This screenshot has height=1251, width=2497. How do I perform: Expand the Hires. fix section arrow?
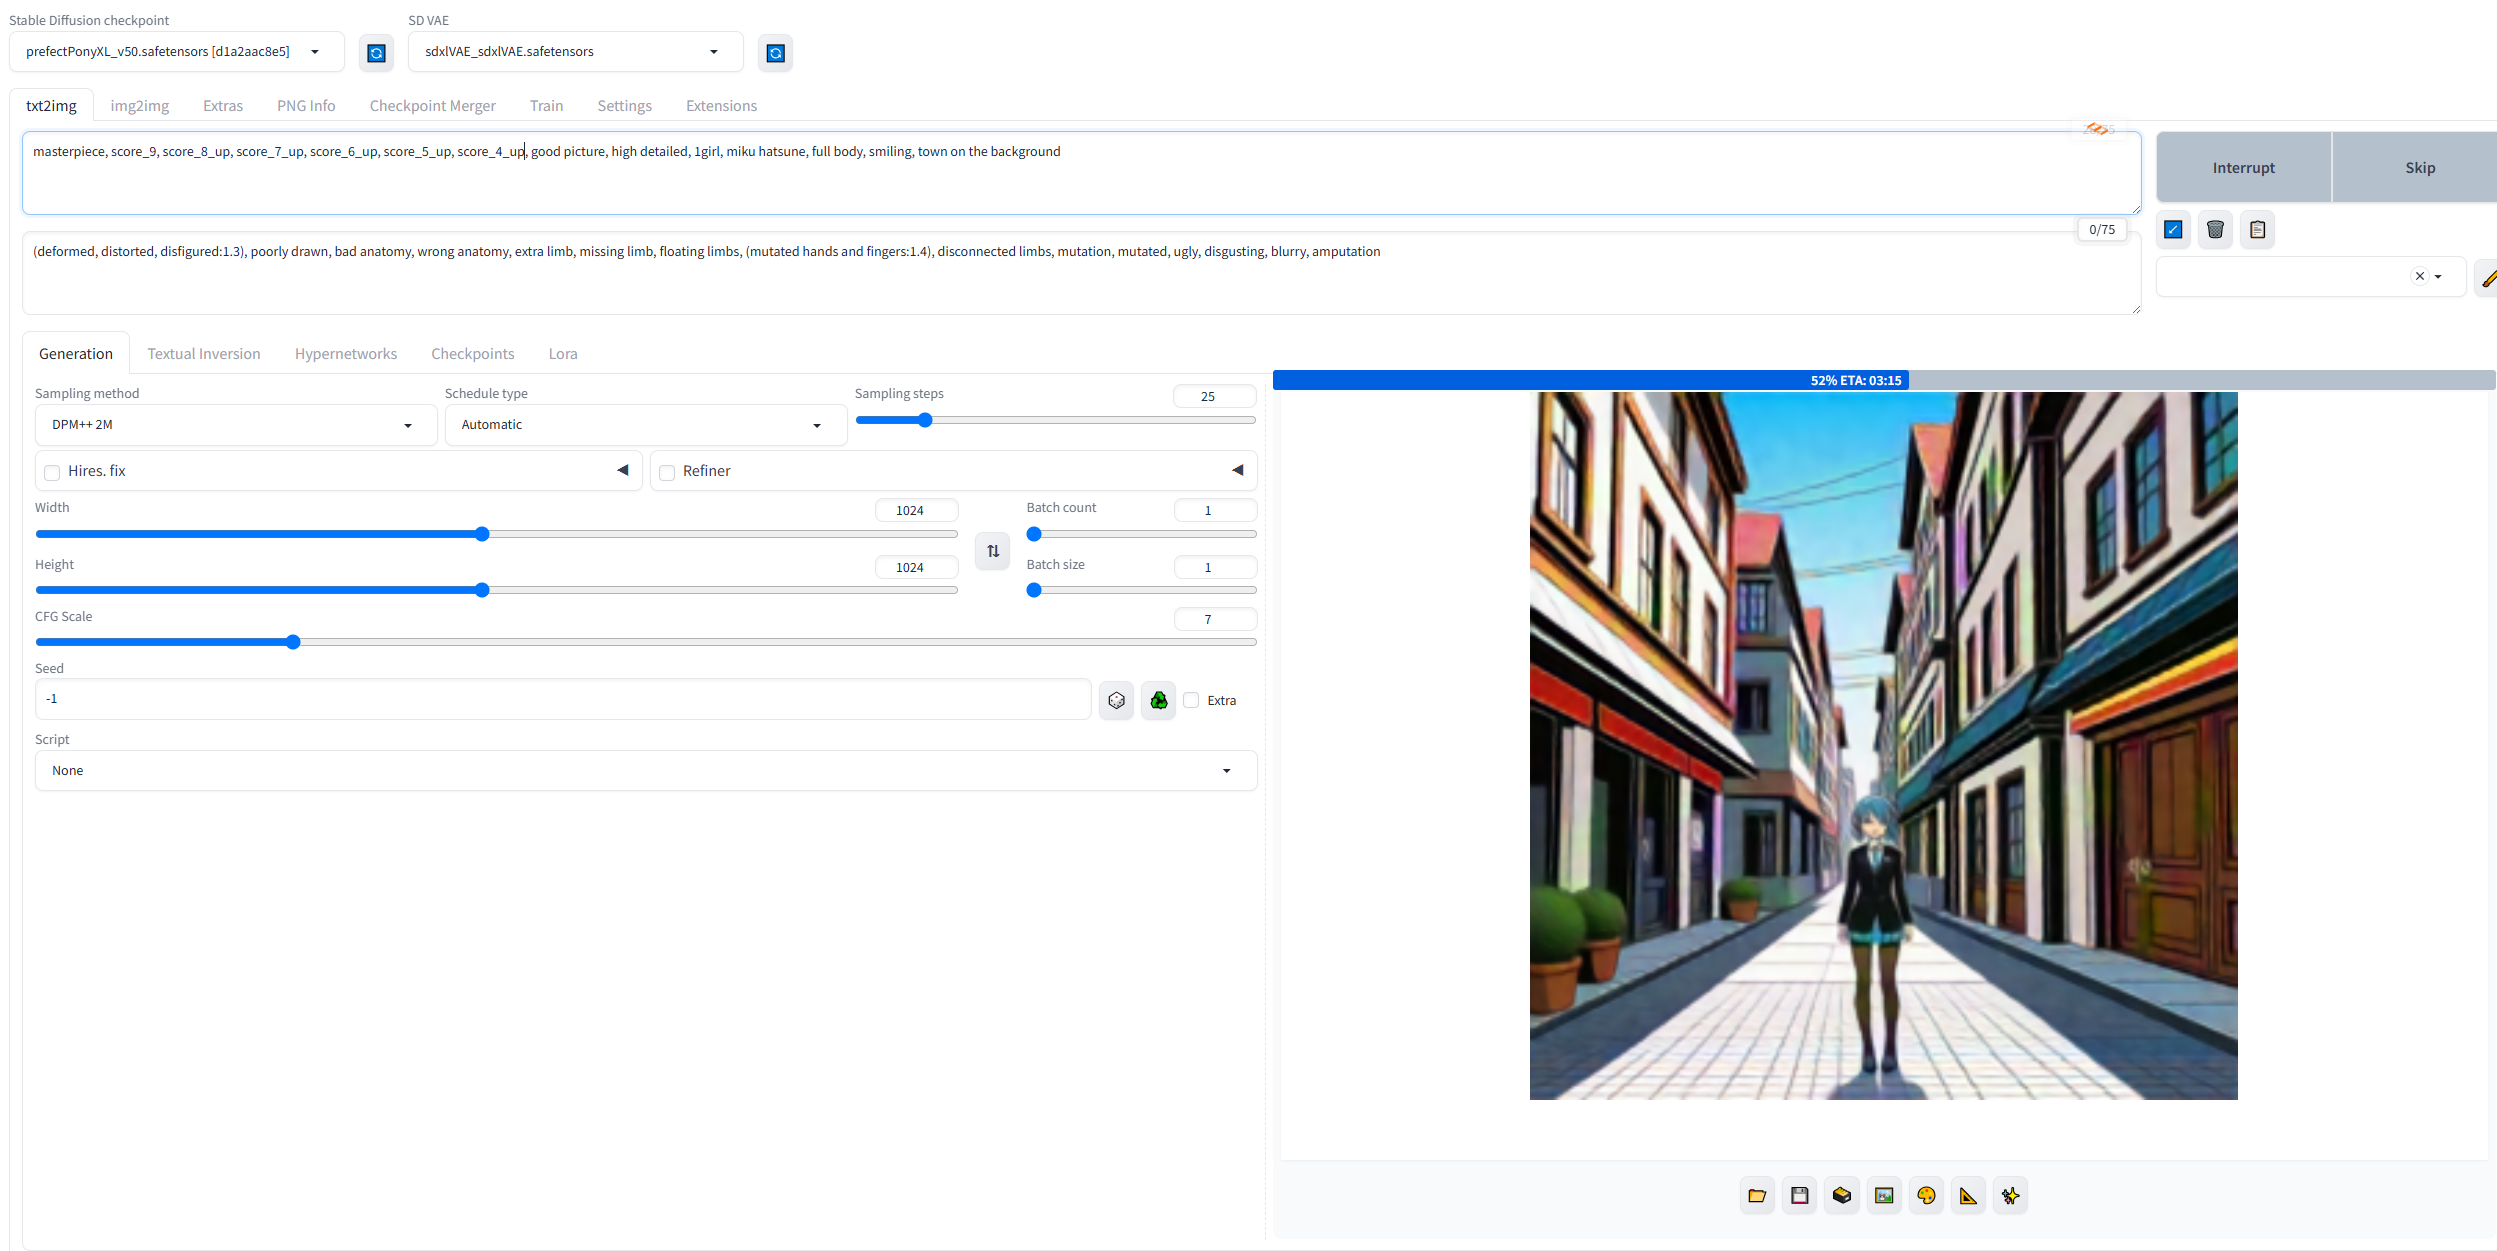[x=623, y=470]
